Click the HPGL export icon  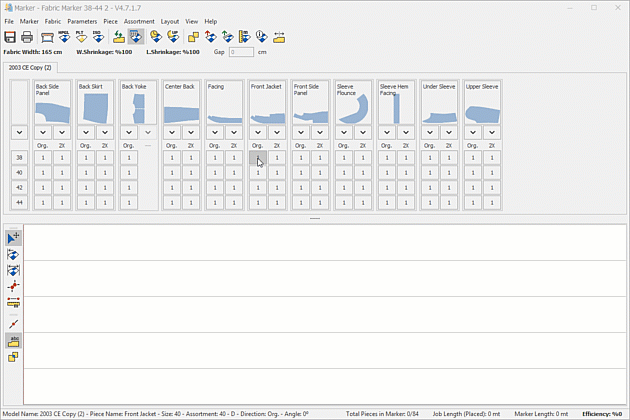[x=63, y=37]
